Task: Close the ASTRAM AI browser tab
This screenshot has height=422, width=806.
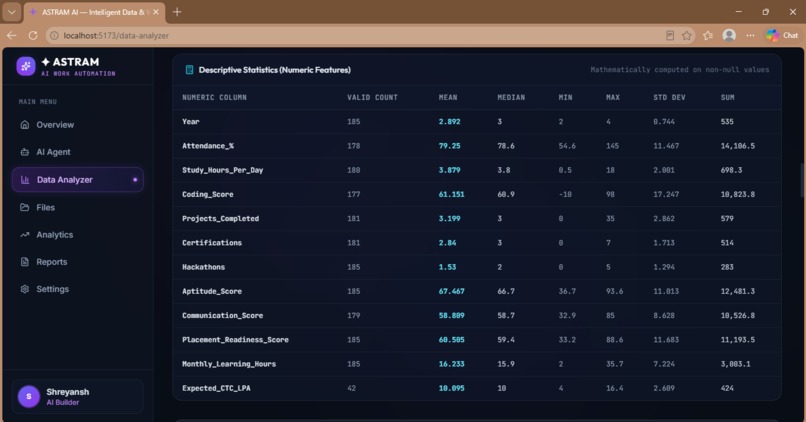Action: (156, 12)
